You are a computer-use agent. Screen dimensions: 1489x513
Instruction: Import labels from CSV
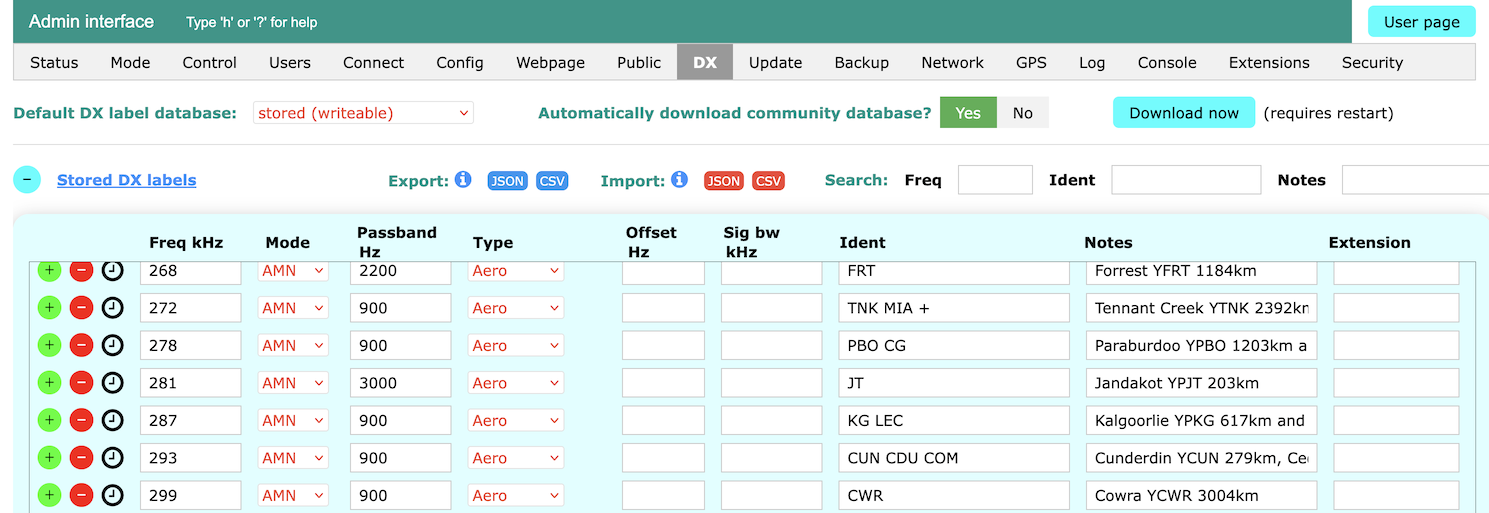click(768, 181)
